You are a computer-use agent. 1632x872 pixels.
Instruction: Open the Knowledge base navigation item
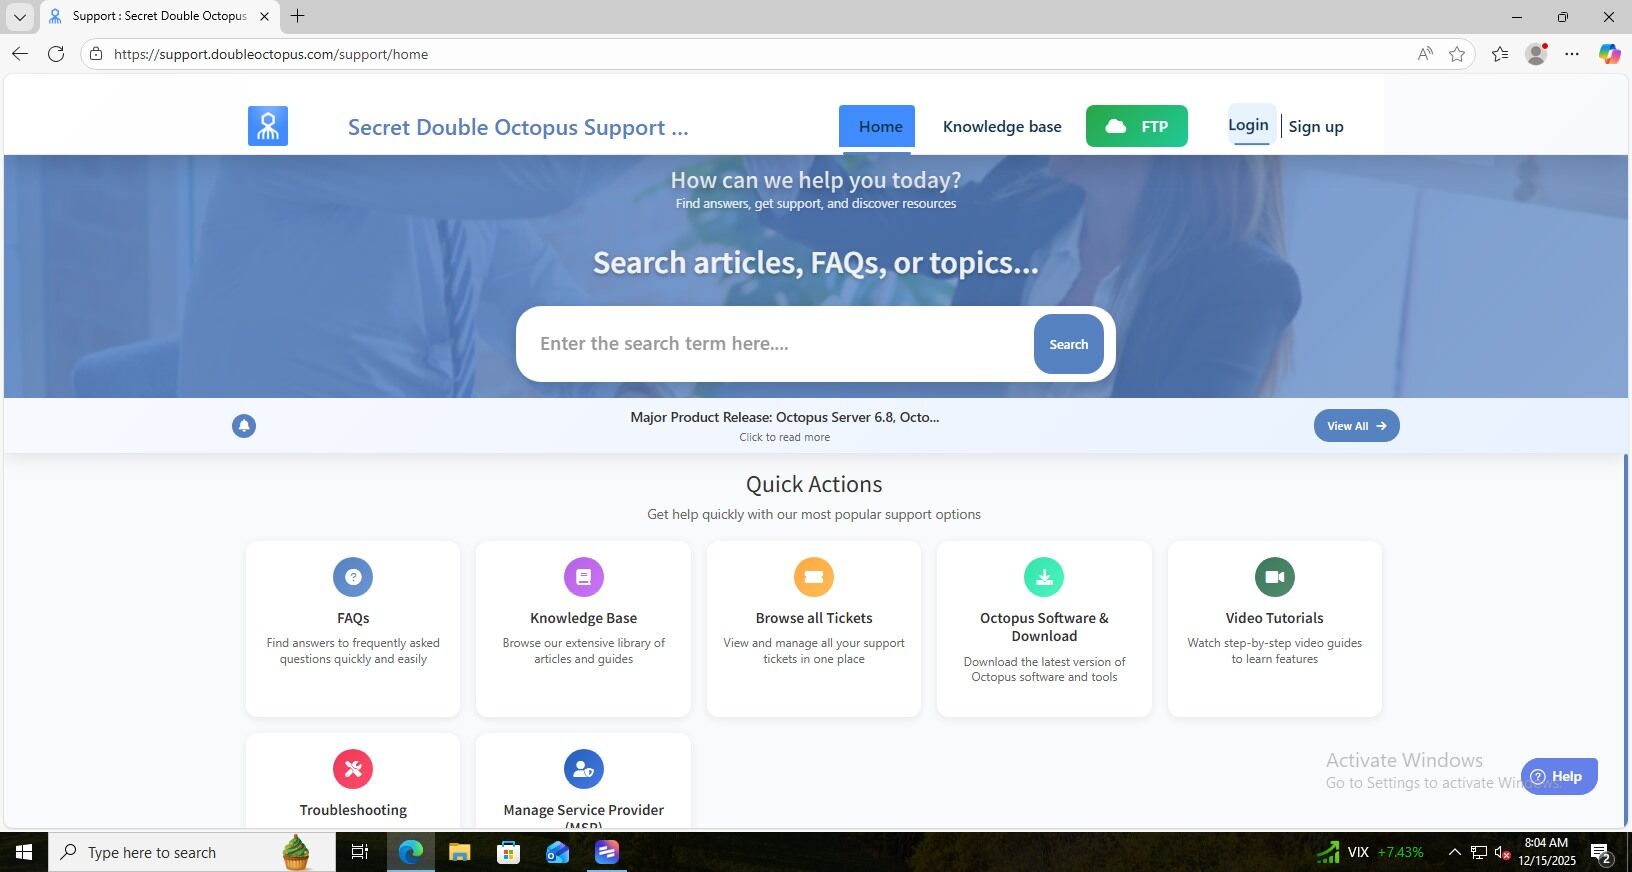click(1002, 127)
